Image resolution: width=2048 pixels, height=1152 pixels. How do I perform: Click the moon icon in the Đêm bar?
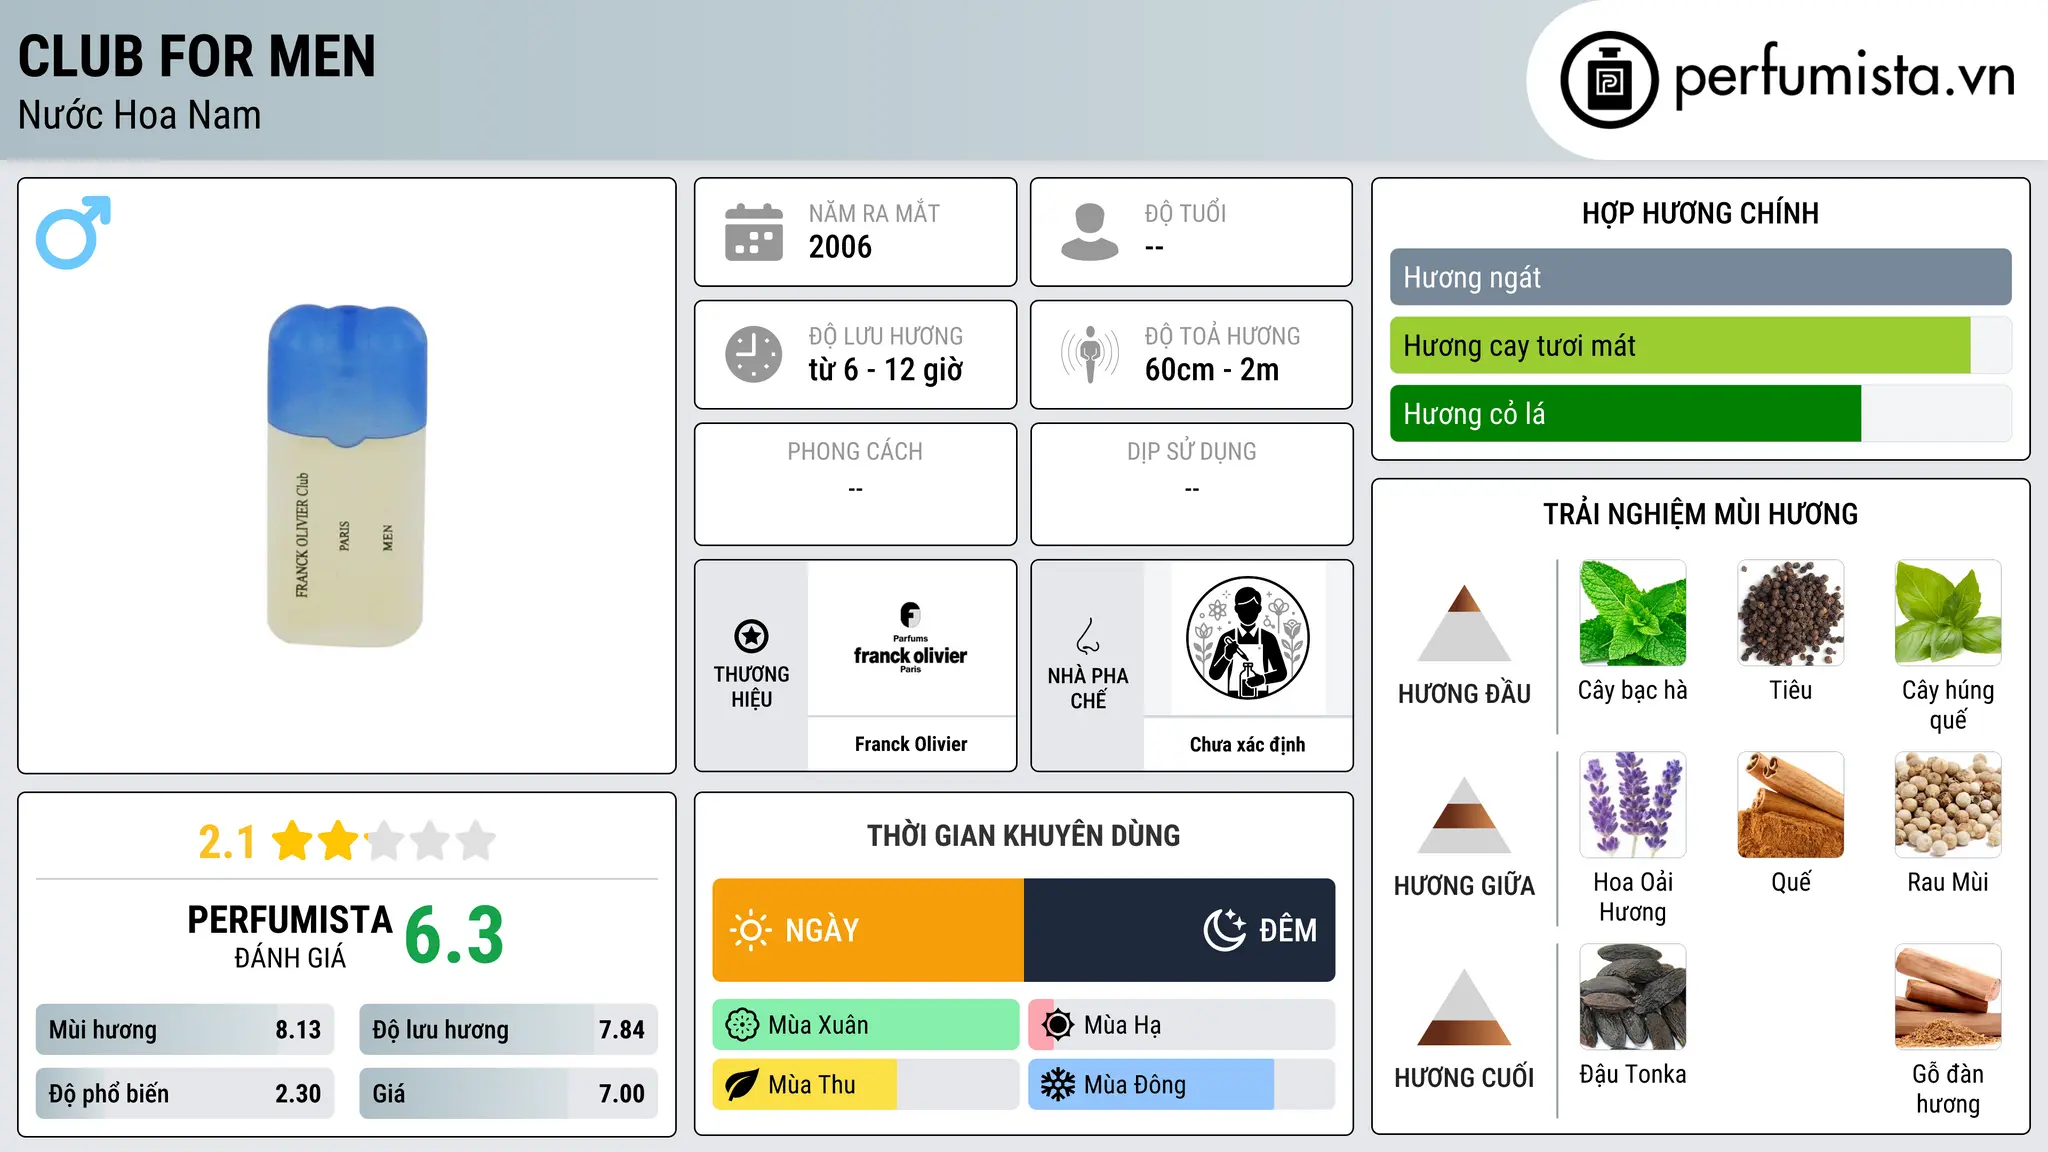tap(1225, 930)
